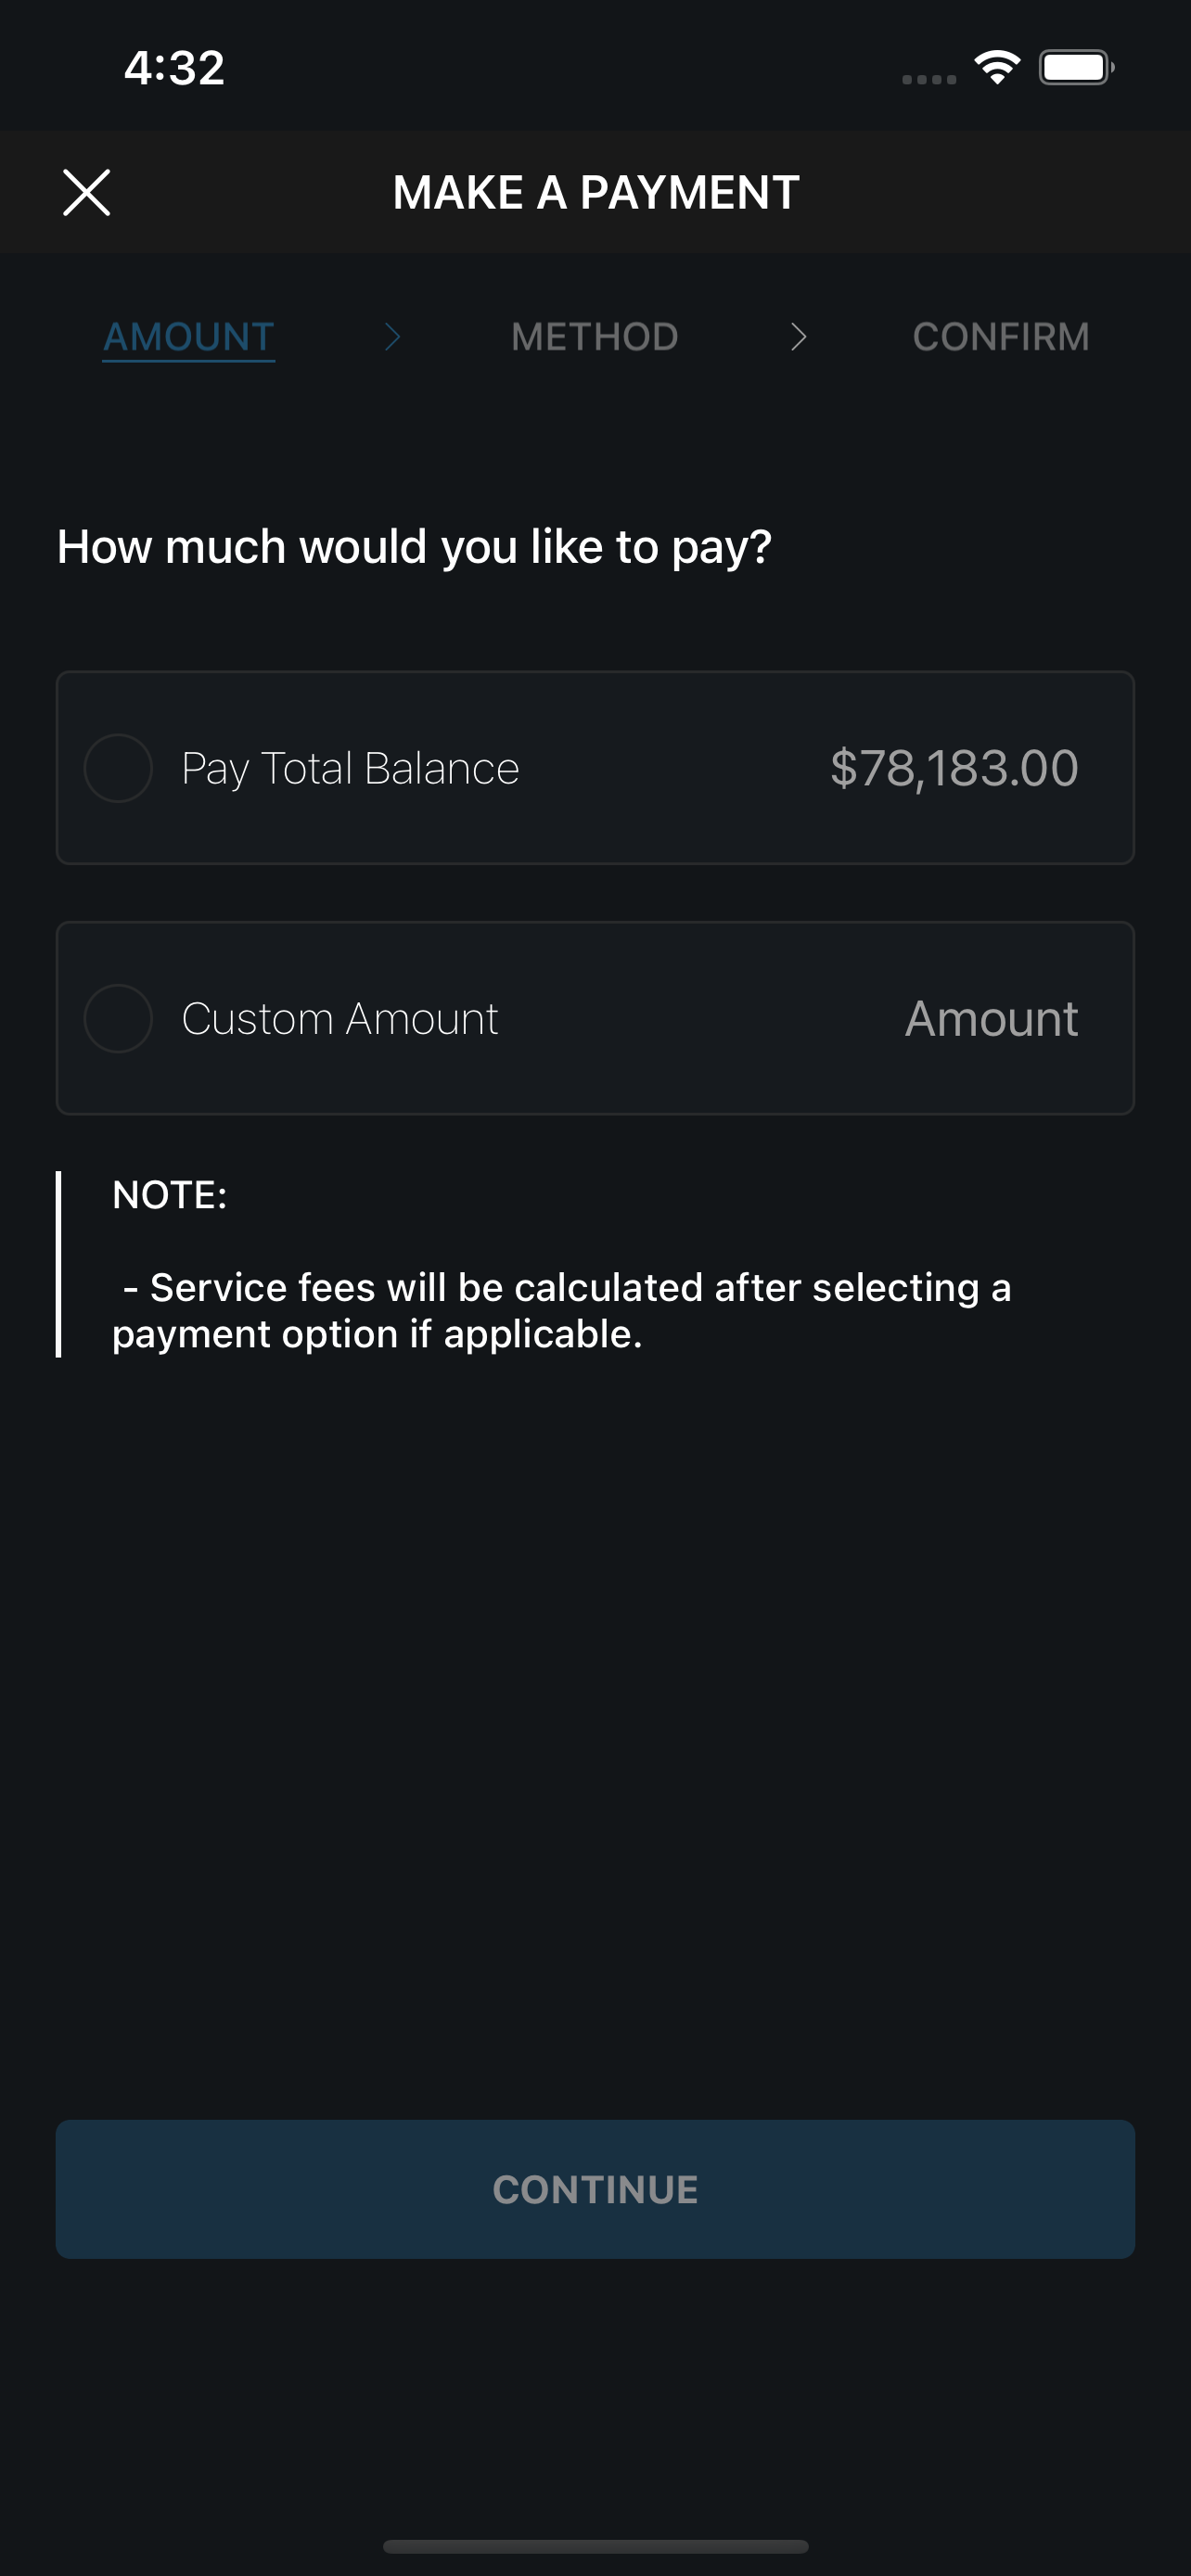Tap the $78,183.00 balance amount
The height and width of the screenshot is (2576, 1191).
954,768
